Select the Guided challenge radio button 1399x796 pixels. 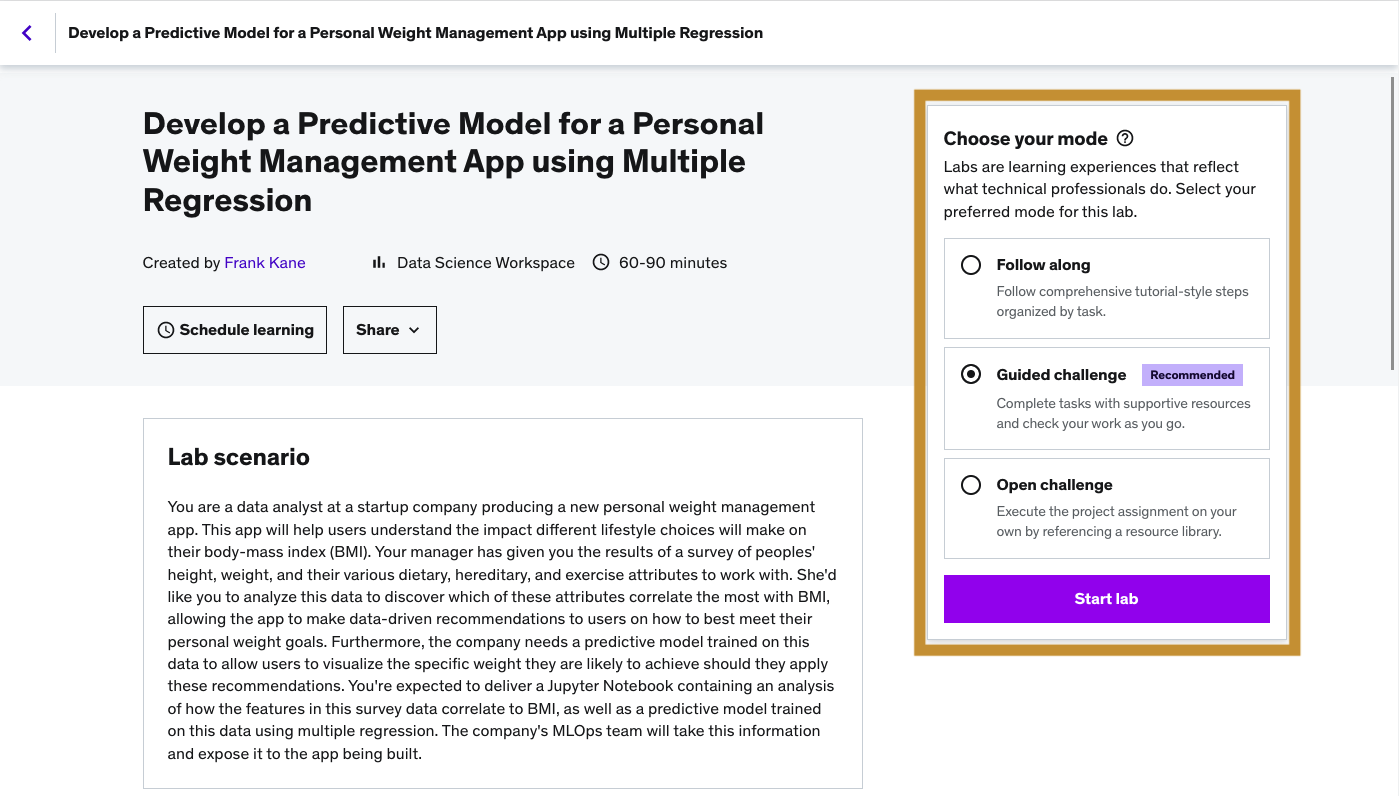click(970, 375)
